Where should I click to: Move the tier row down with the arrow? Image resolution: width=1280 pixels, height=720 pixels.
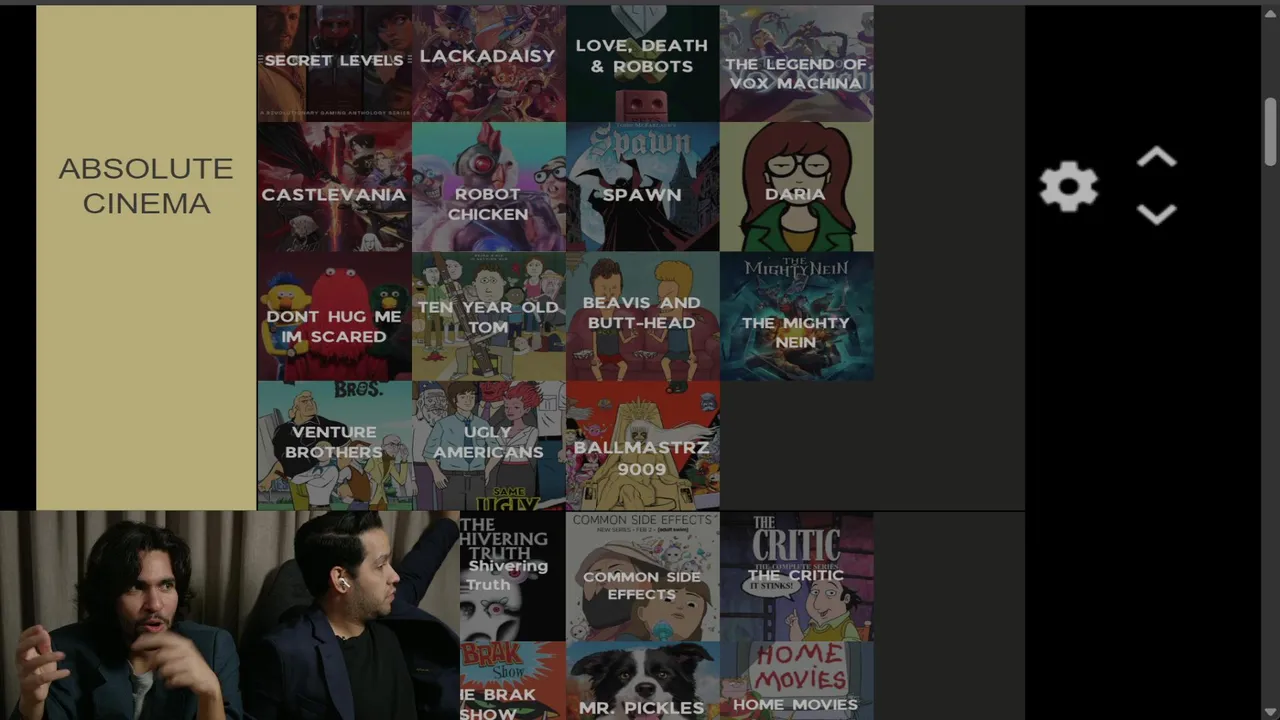pos(1156,214)
